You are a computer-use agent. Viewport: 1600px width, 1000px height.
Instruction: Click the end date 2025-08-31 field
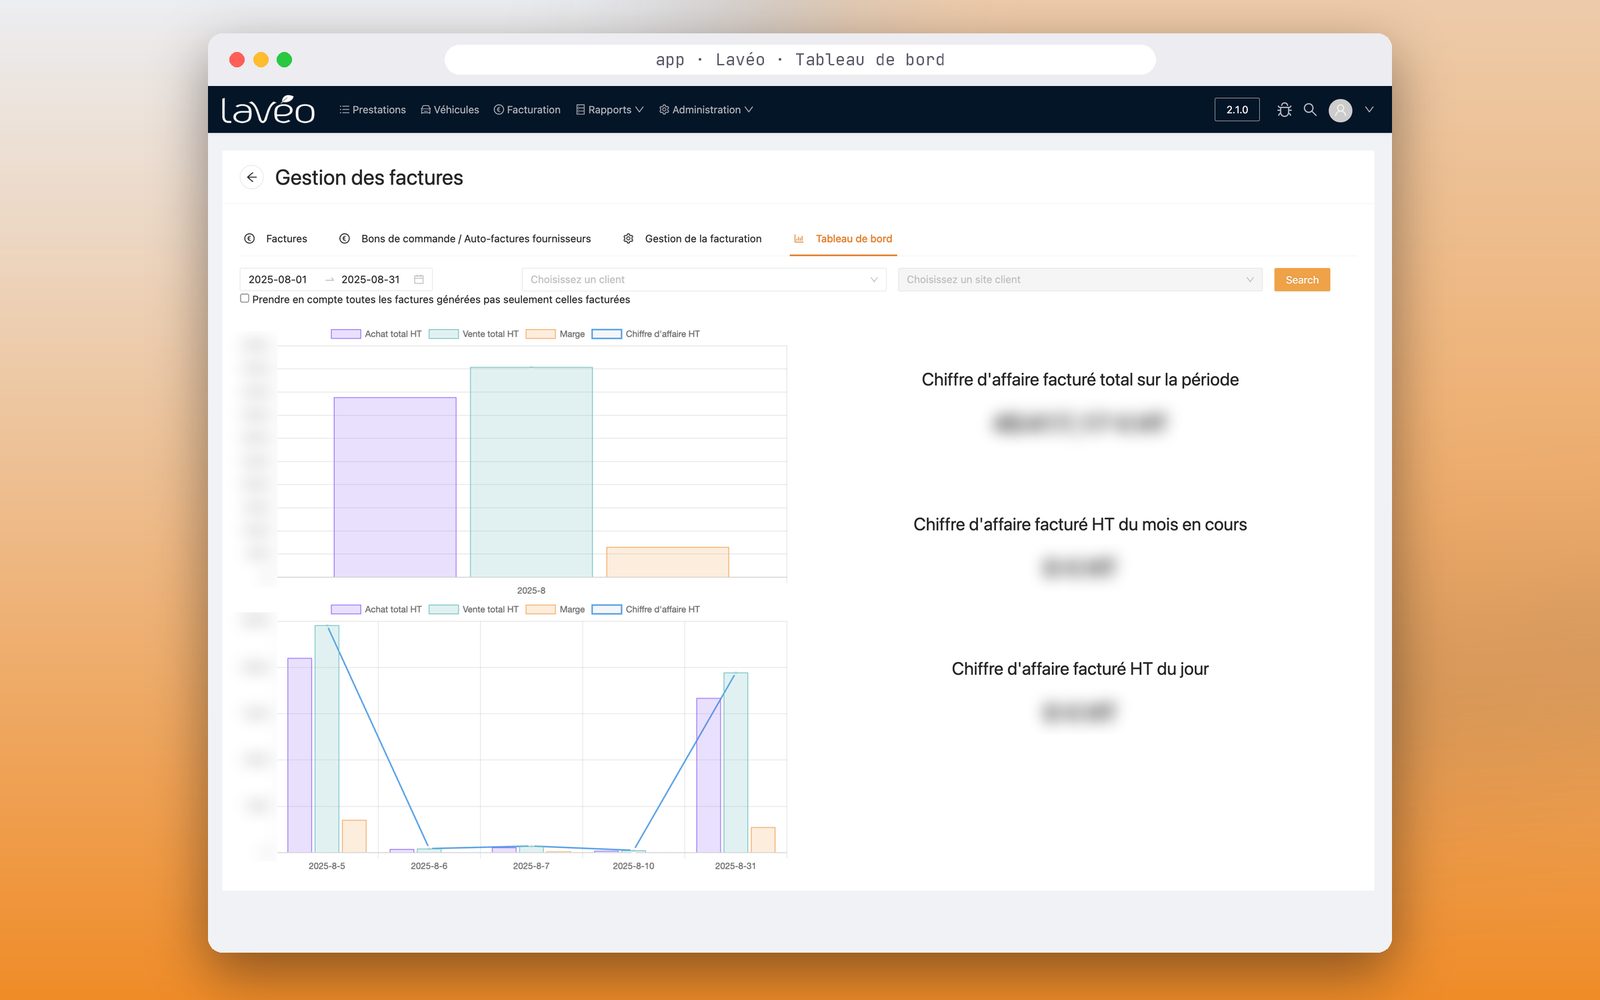click(370, 280)
